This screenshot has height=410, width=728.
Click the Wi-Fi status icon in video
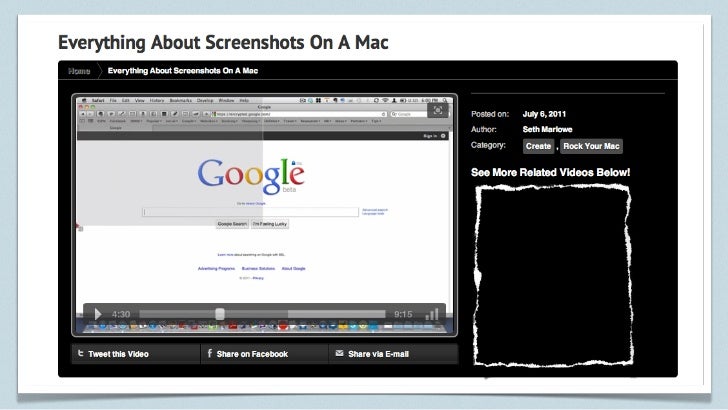[x=385, y=100]
